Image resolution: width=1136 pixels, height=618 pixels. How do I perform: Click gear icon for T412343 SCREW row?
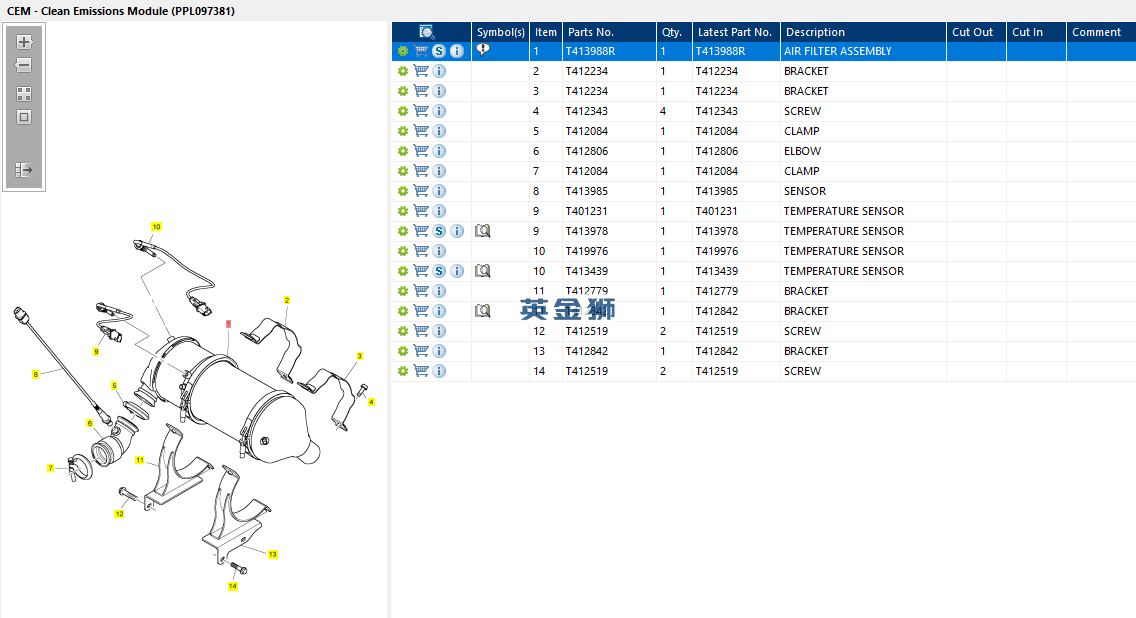click(403, 111)
